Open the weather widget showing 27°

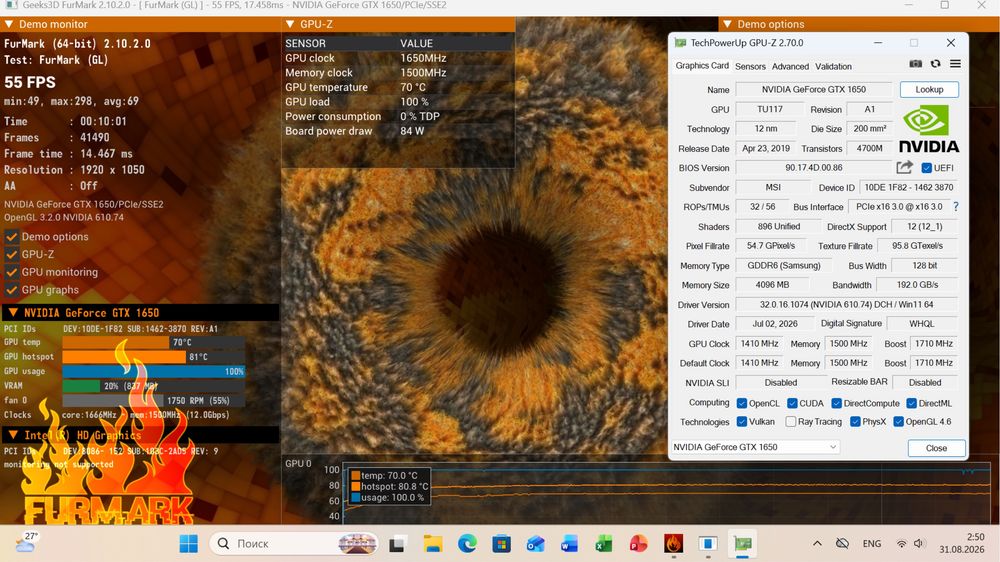[27, 542]
